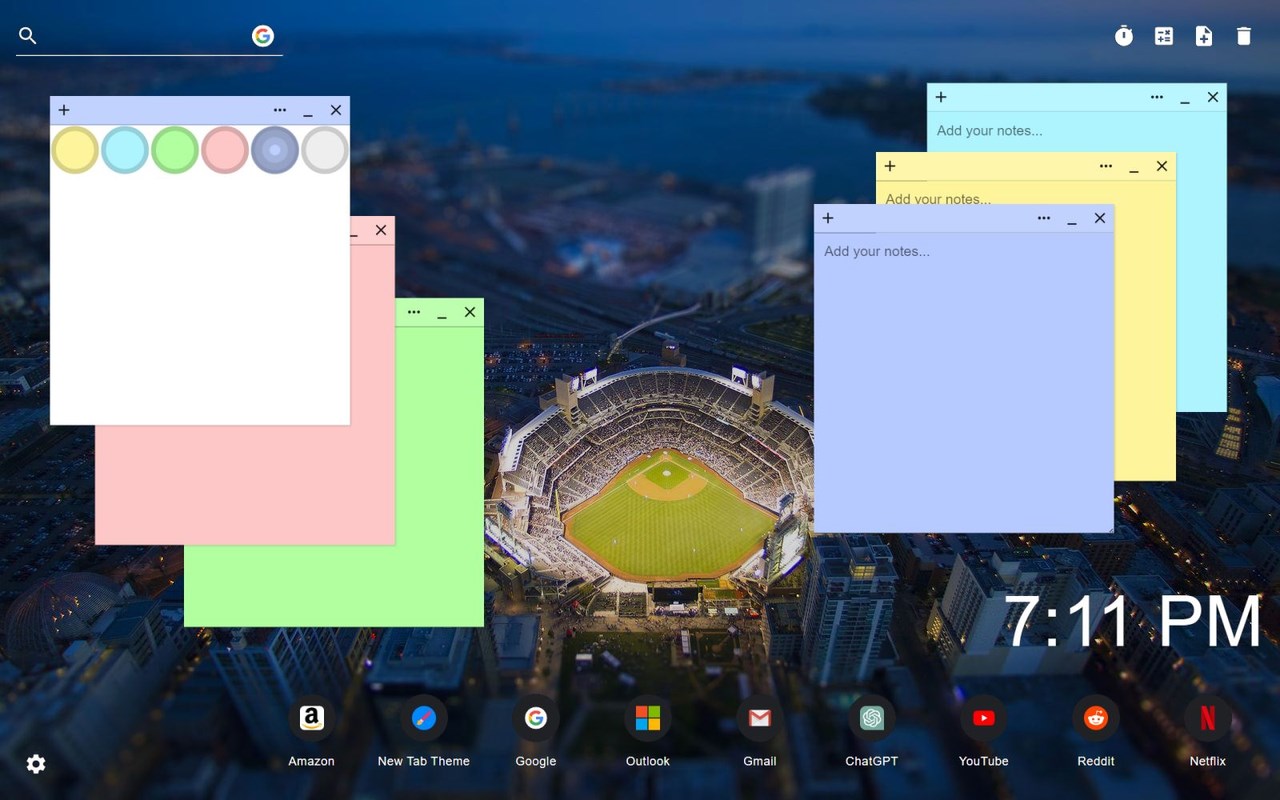Click the purple note's corner resize handle
Screen dimensions: 1280x800
pyautogui.click(x=1108, y=527)
